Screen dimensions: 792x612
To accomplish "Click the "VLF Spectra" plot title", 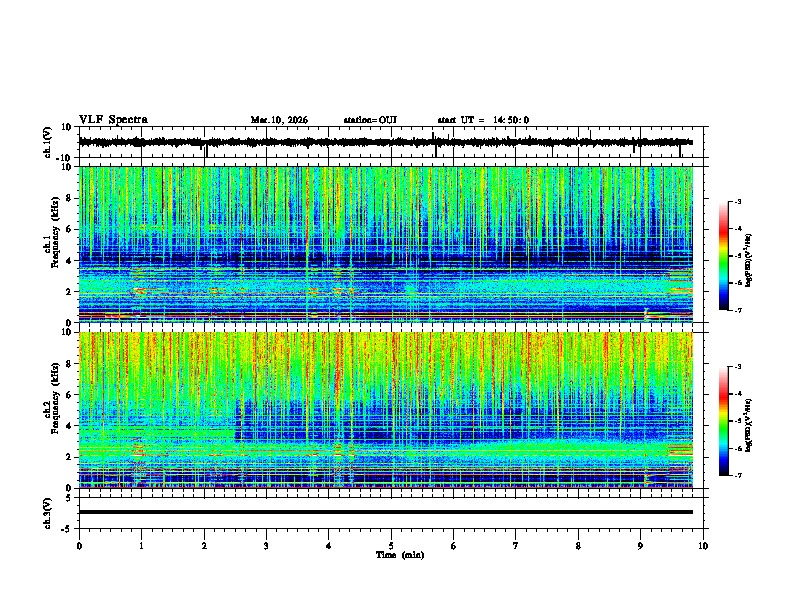I will [113, 120].
